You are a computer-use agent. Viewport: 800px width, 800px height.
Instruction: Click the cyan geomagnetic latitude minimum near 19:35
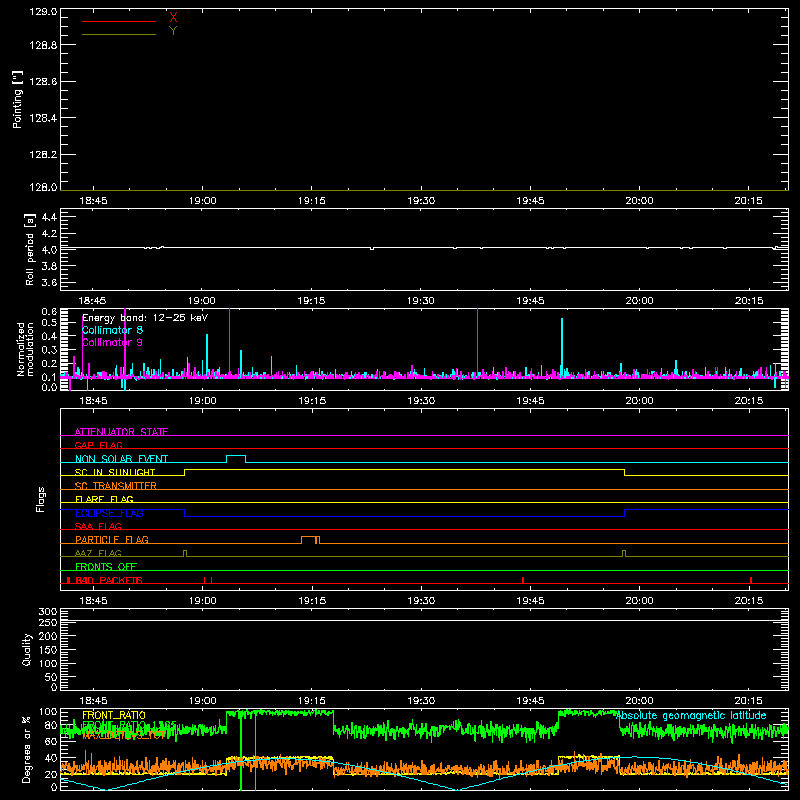click(458, 789)
